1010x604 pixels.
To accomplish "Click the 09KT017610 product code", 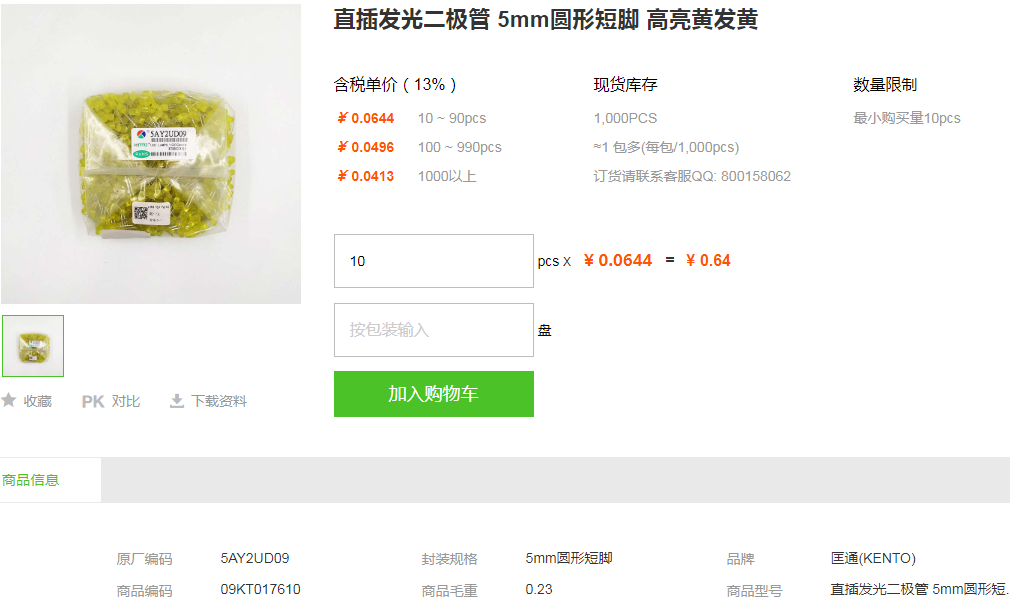I will point(260,589).
